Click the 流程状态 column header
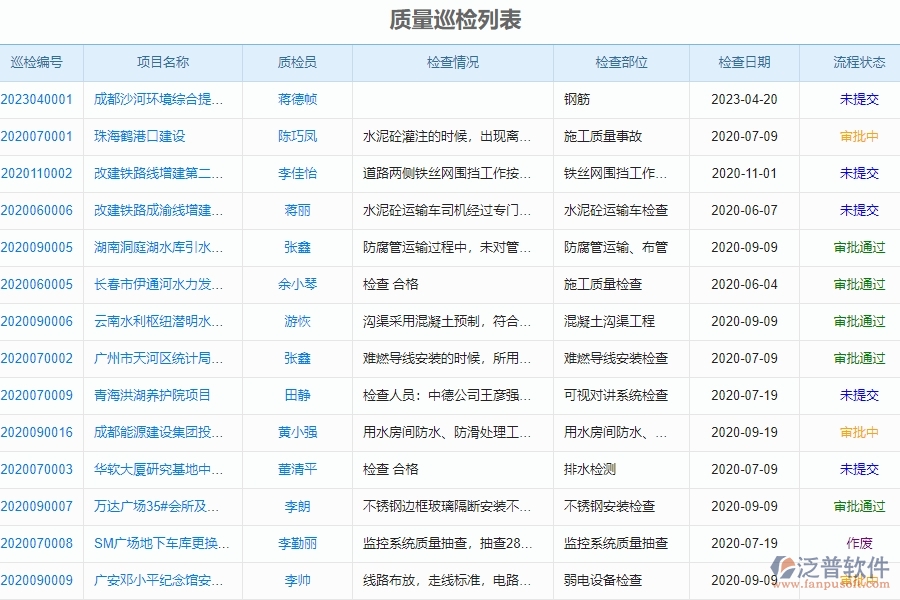The width and height of the screenshot is (900, 600). coord(859,62)
